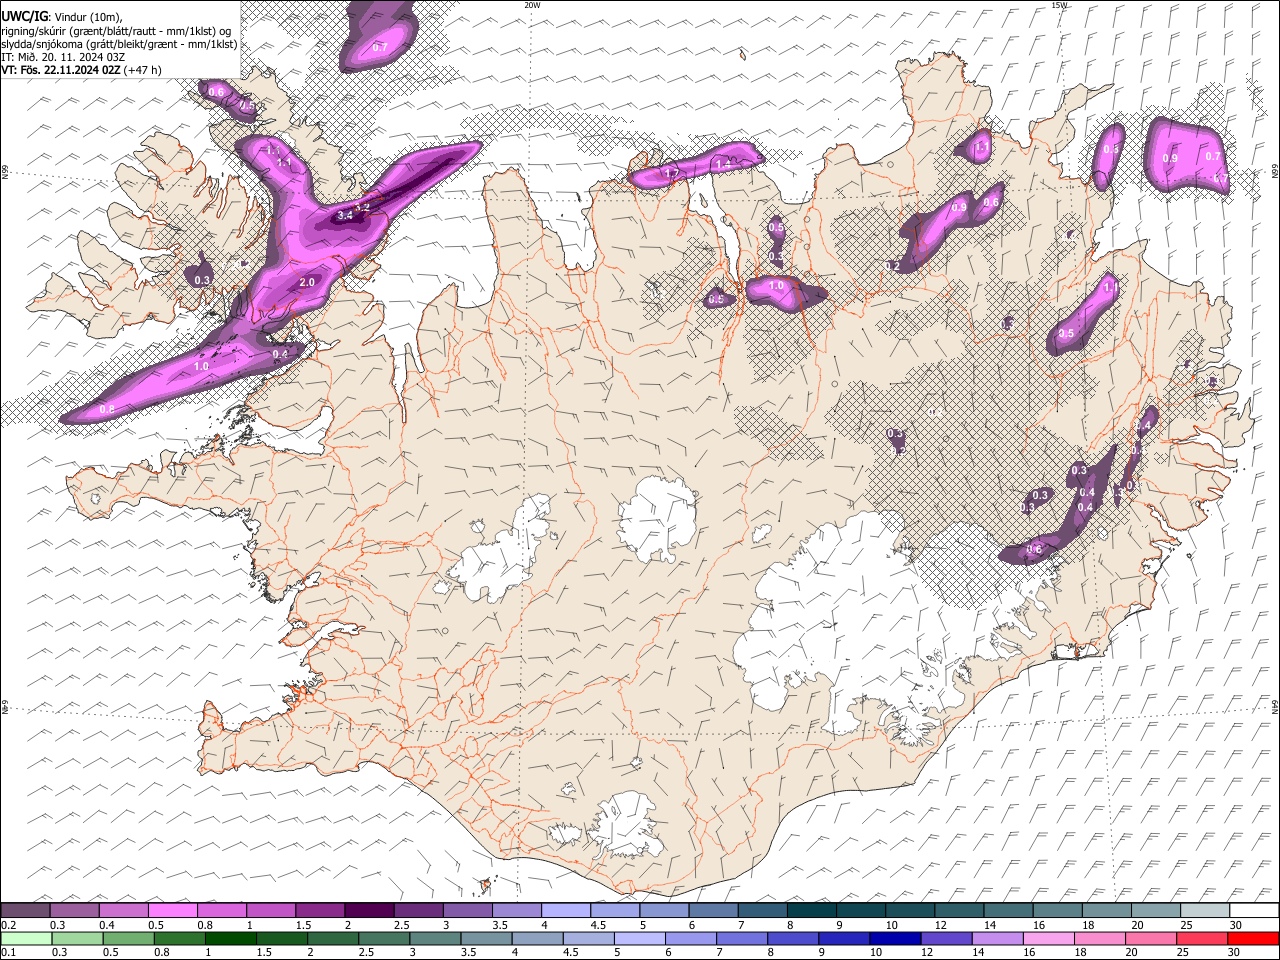Select the light lavender snow swatch at 4
1280x960 pixels.
click(x=565, y=910)
